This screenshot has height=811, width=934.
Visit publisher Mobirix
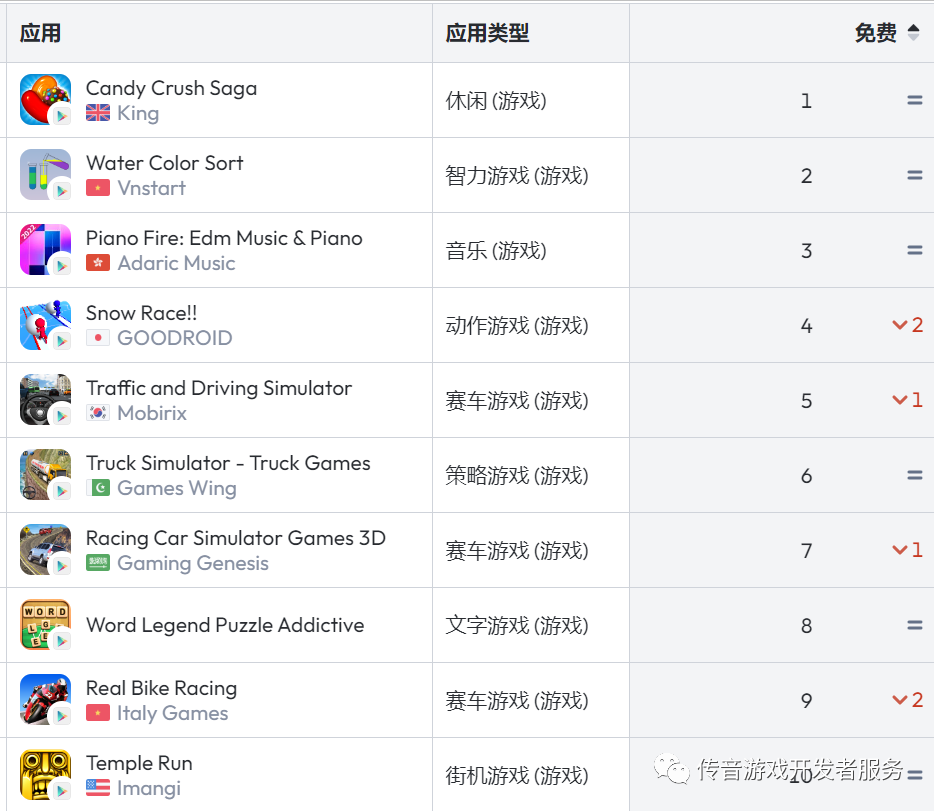[152, 413]
